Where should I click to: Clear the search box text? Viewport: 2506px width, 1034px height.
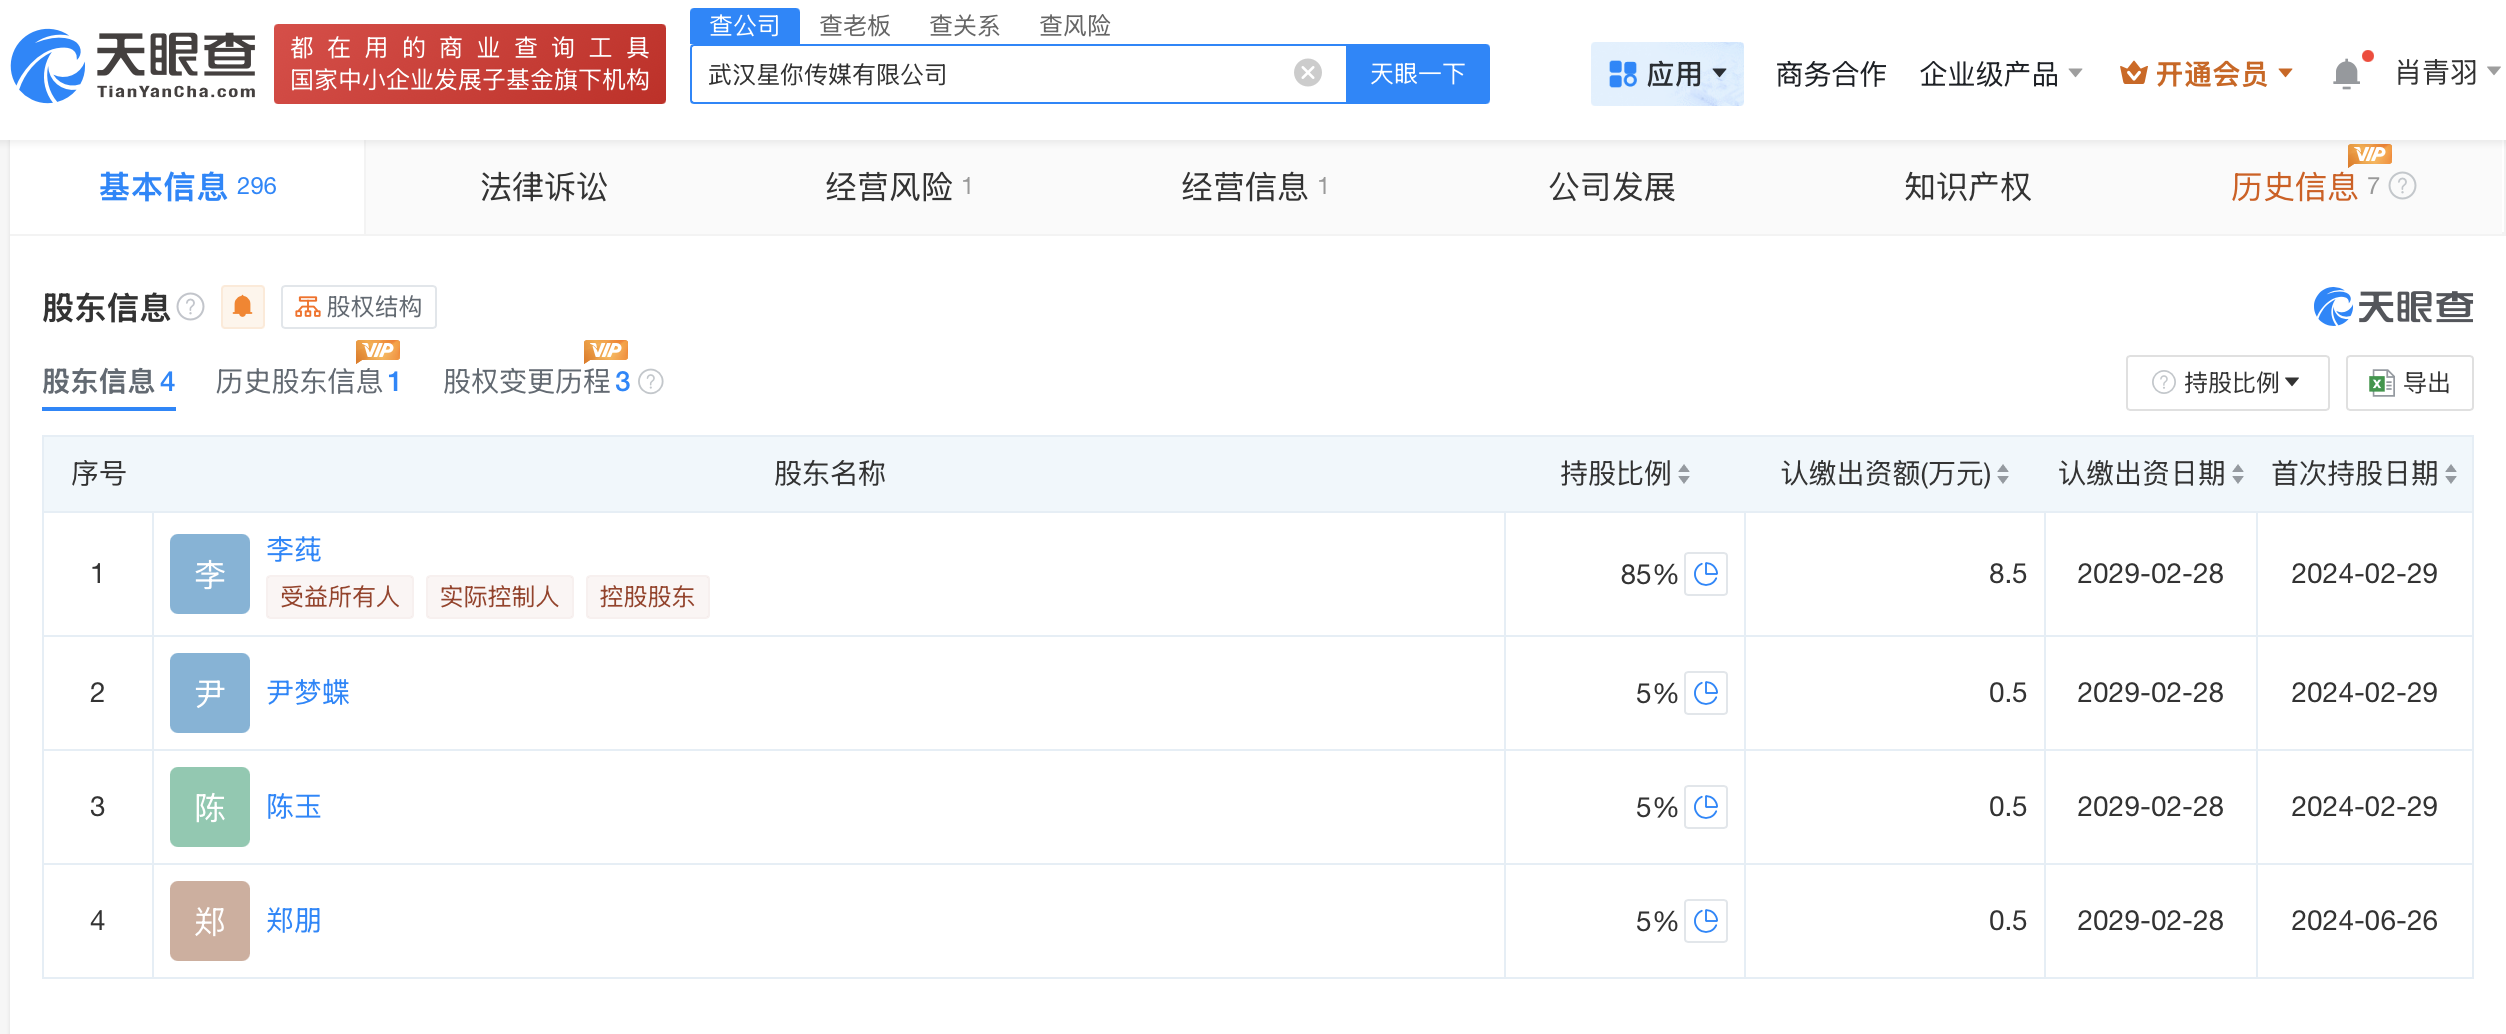tap(1307, 73)
